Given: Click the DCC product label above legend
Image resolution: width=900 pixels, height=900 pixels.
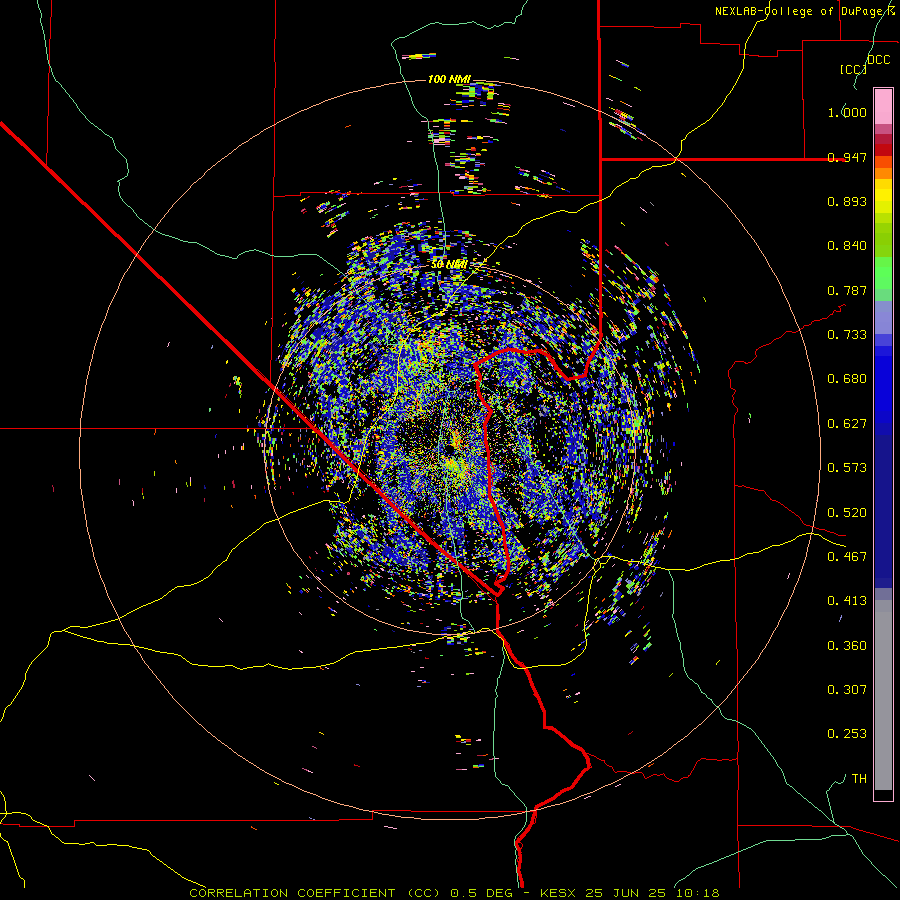Looking at the screenshot, I should pos(879,60).
